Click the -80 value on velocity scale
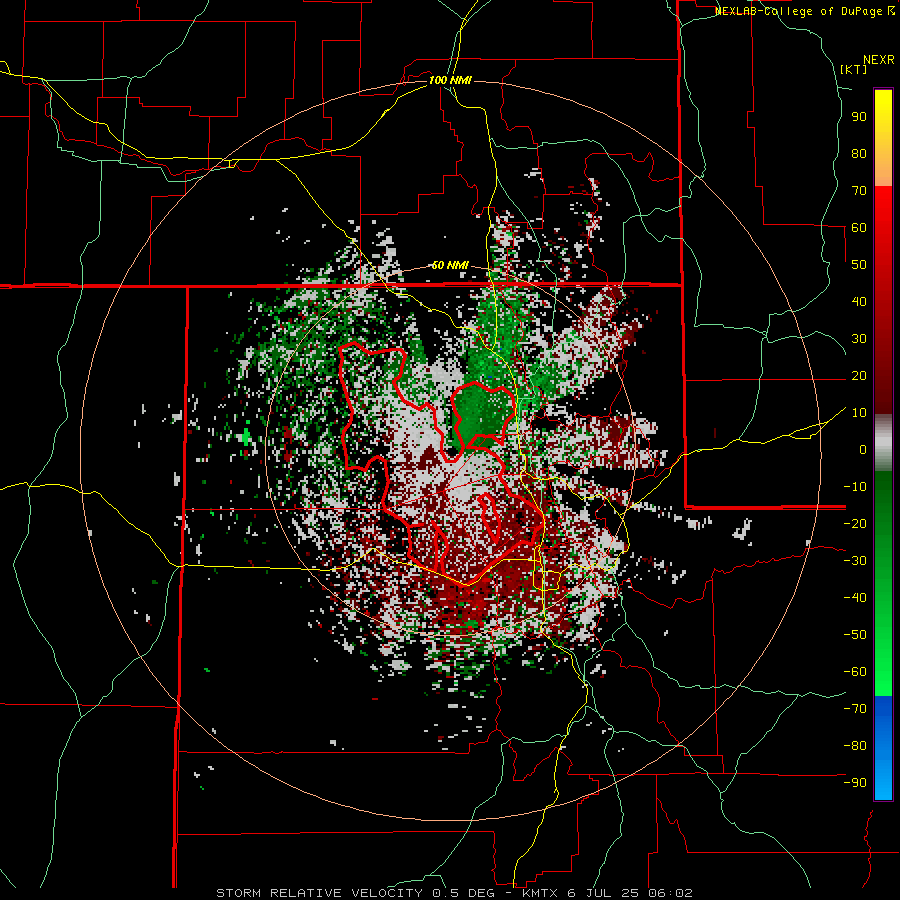 click(x=855, y=746)
